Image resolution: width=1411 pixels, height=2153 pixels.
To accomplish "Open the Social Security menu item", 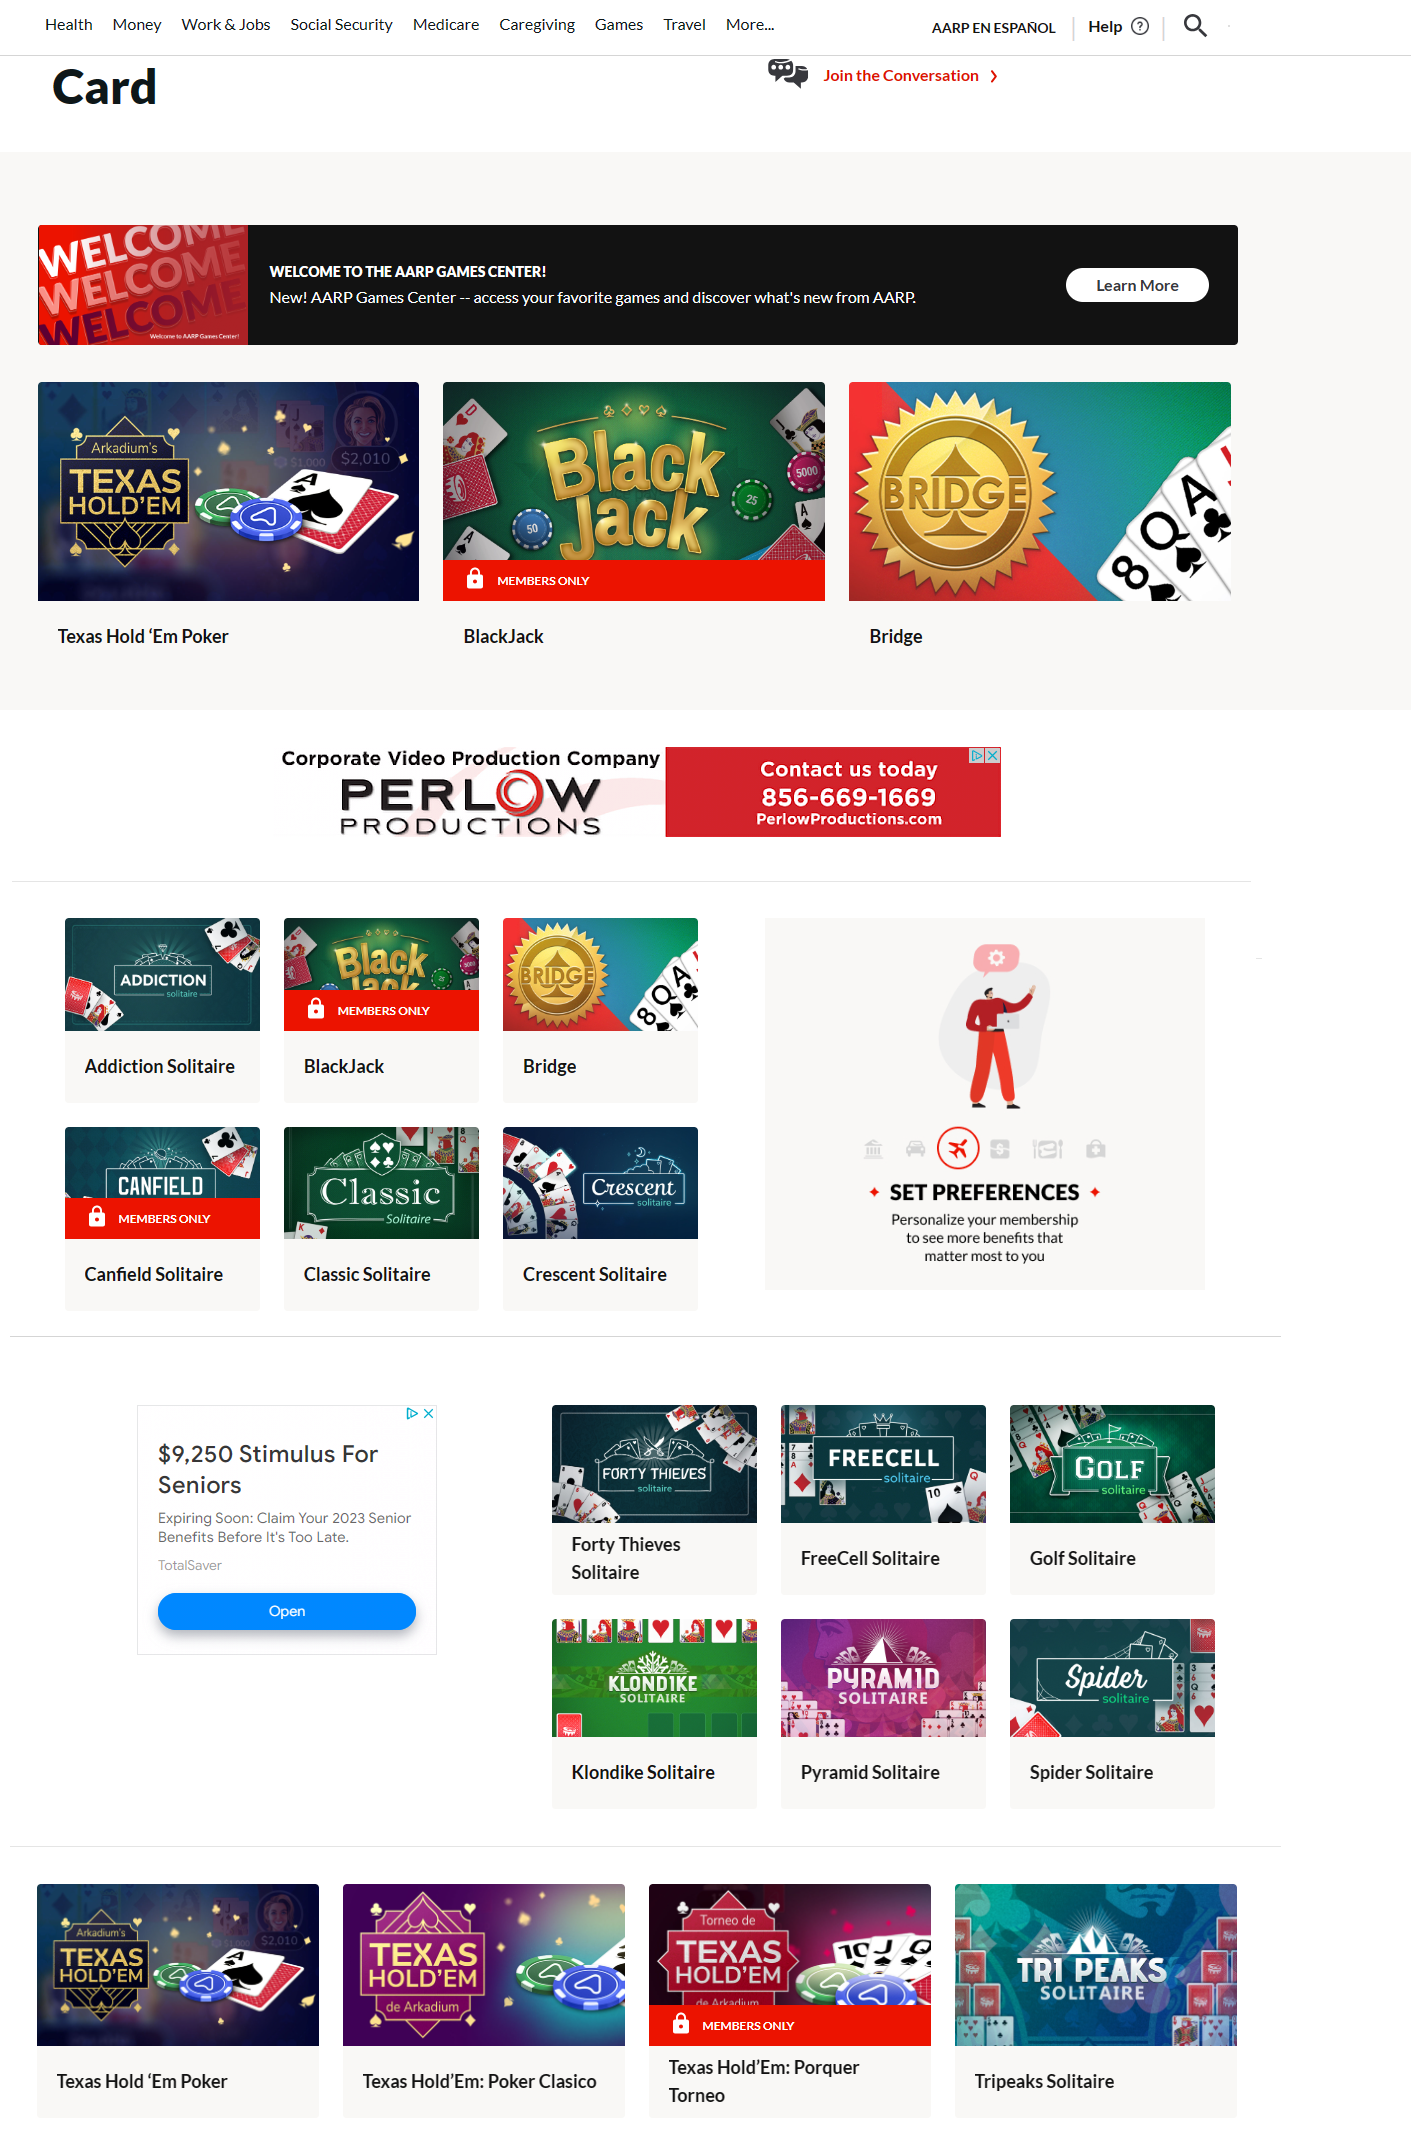I will click(341, 25).
